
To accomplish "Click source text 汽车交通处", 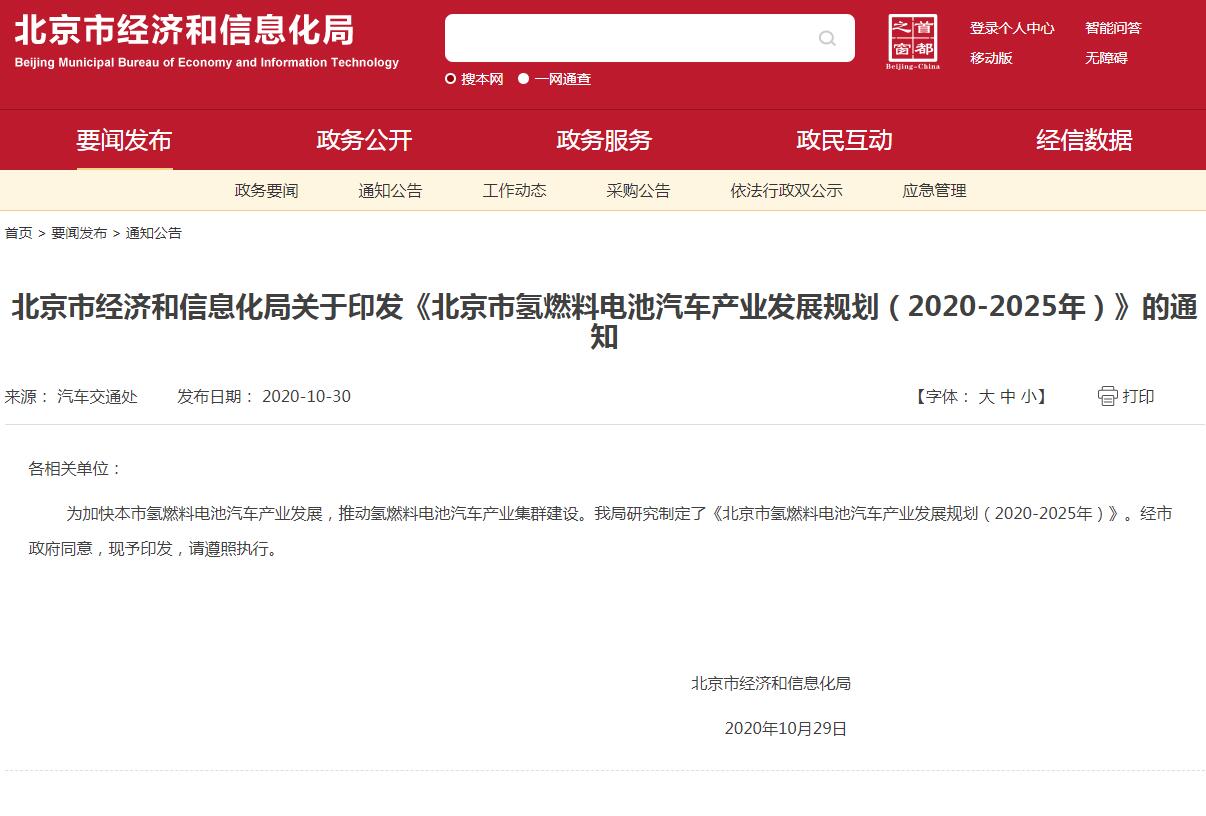I will (x=97, y=396).
